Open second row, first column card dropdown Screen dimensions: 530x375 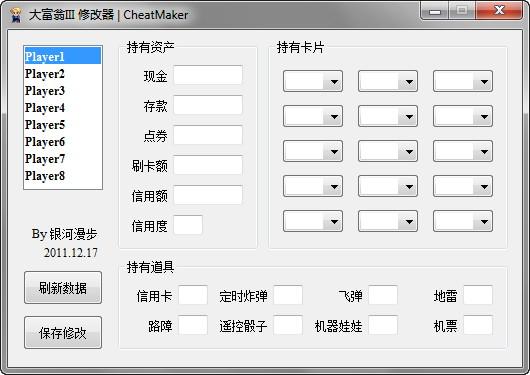click(x=313, y=116)
